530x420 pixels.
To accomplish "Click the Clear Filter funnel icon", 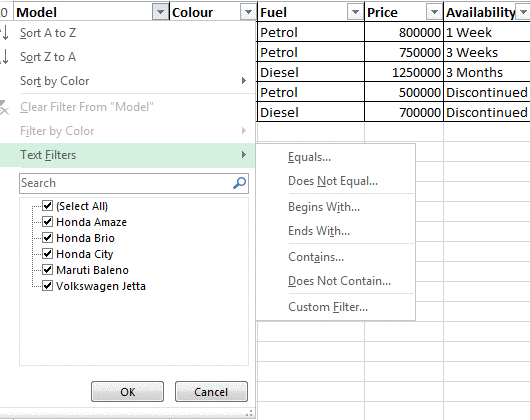I will click(4, 107).
